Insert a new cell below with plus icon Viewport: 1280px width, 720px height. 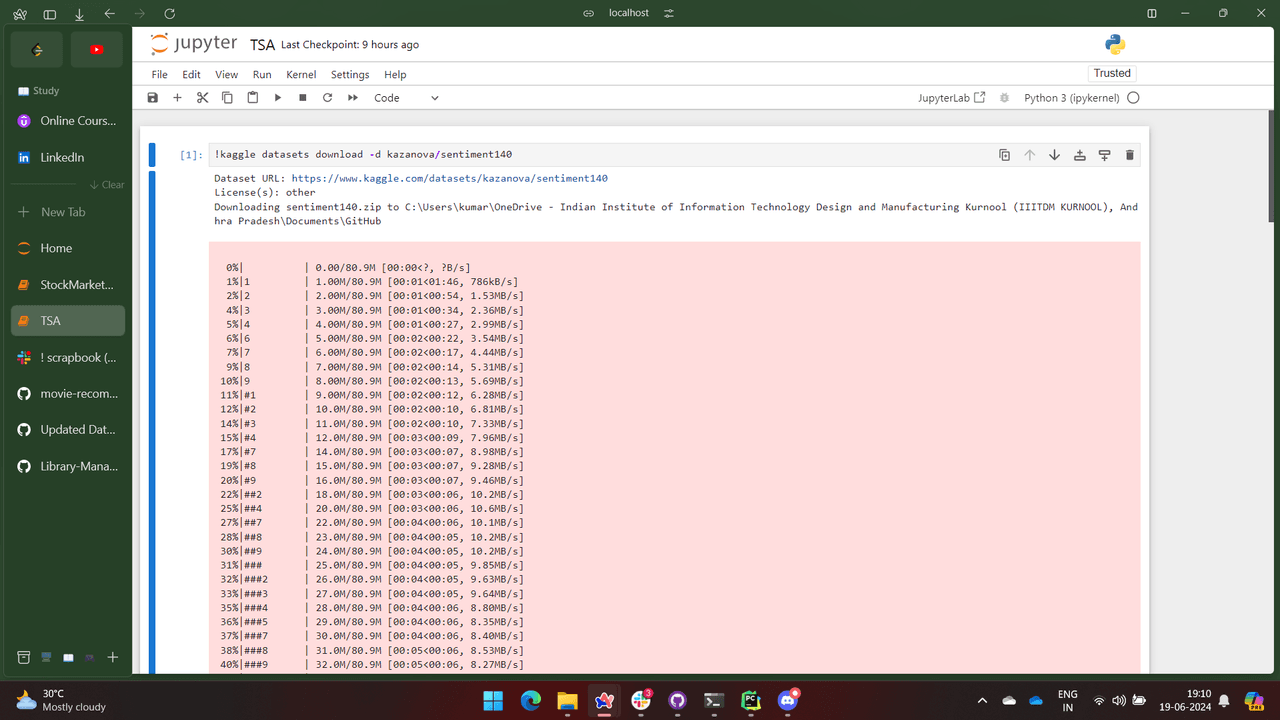point(177,98)
